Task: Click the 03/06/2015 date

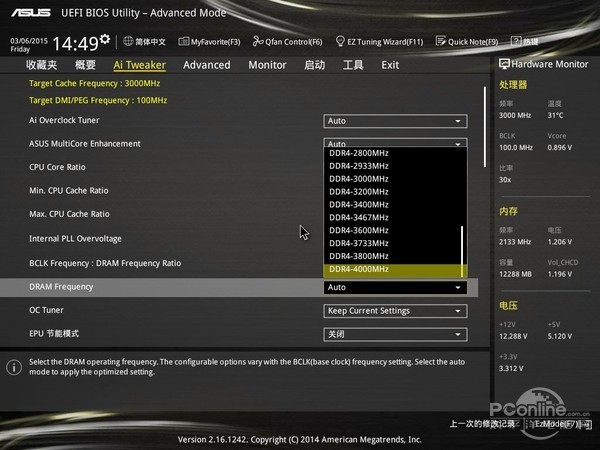Action: pos(29,41)
